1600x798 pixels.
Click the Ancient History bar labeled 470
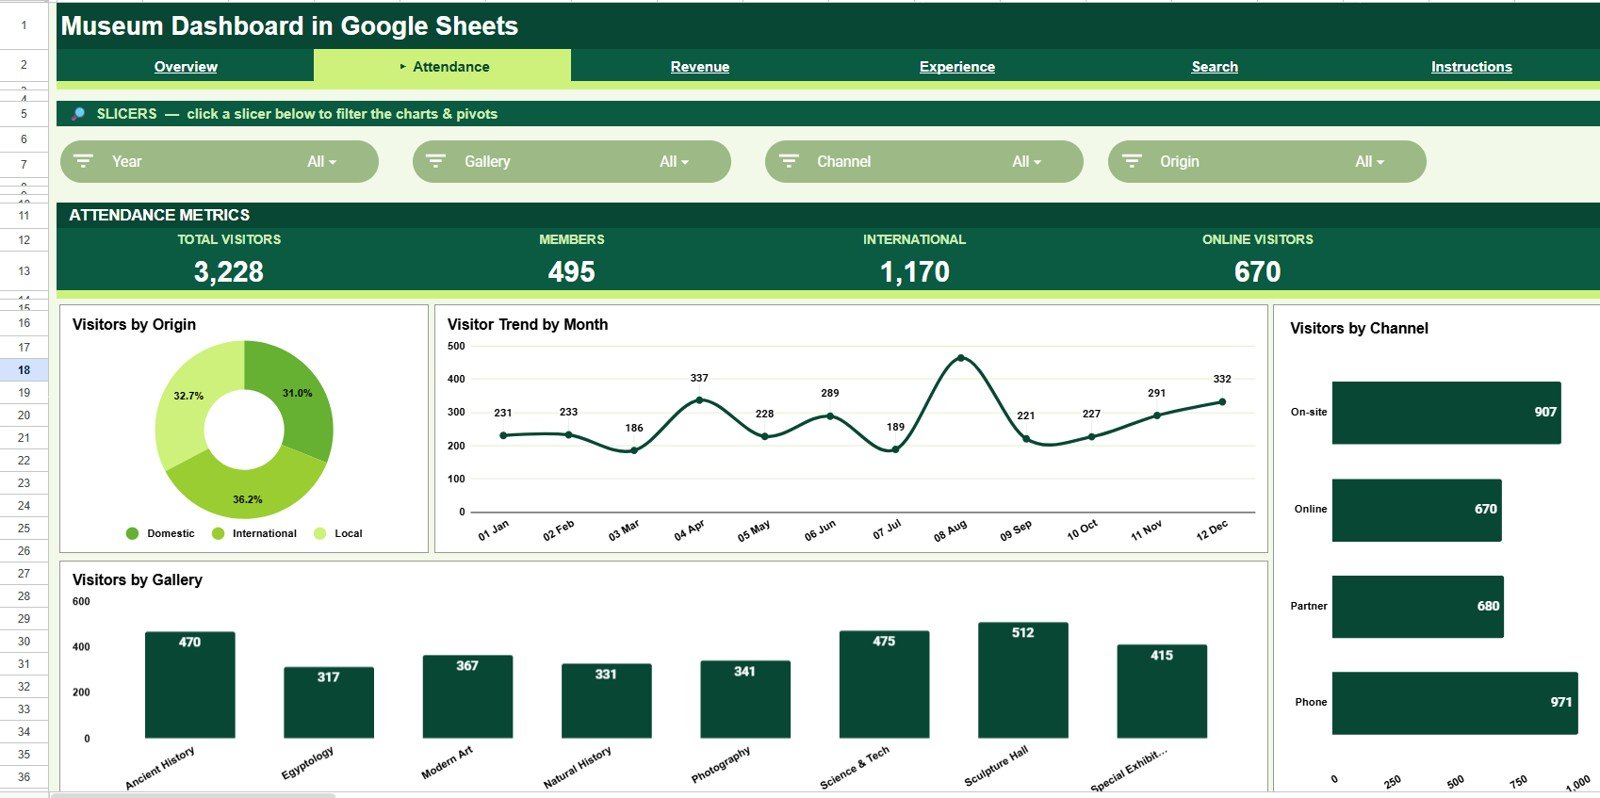click(190, 685)
